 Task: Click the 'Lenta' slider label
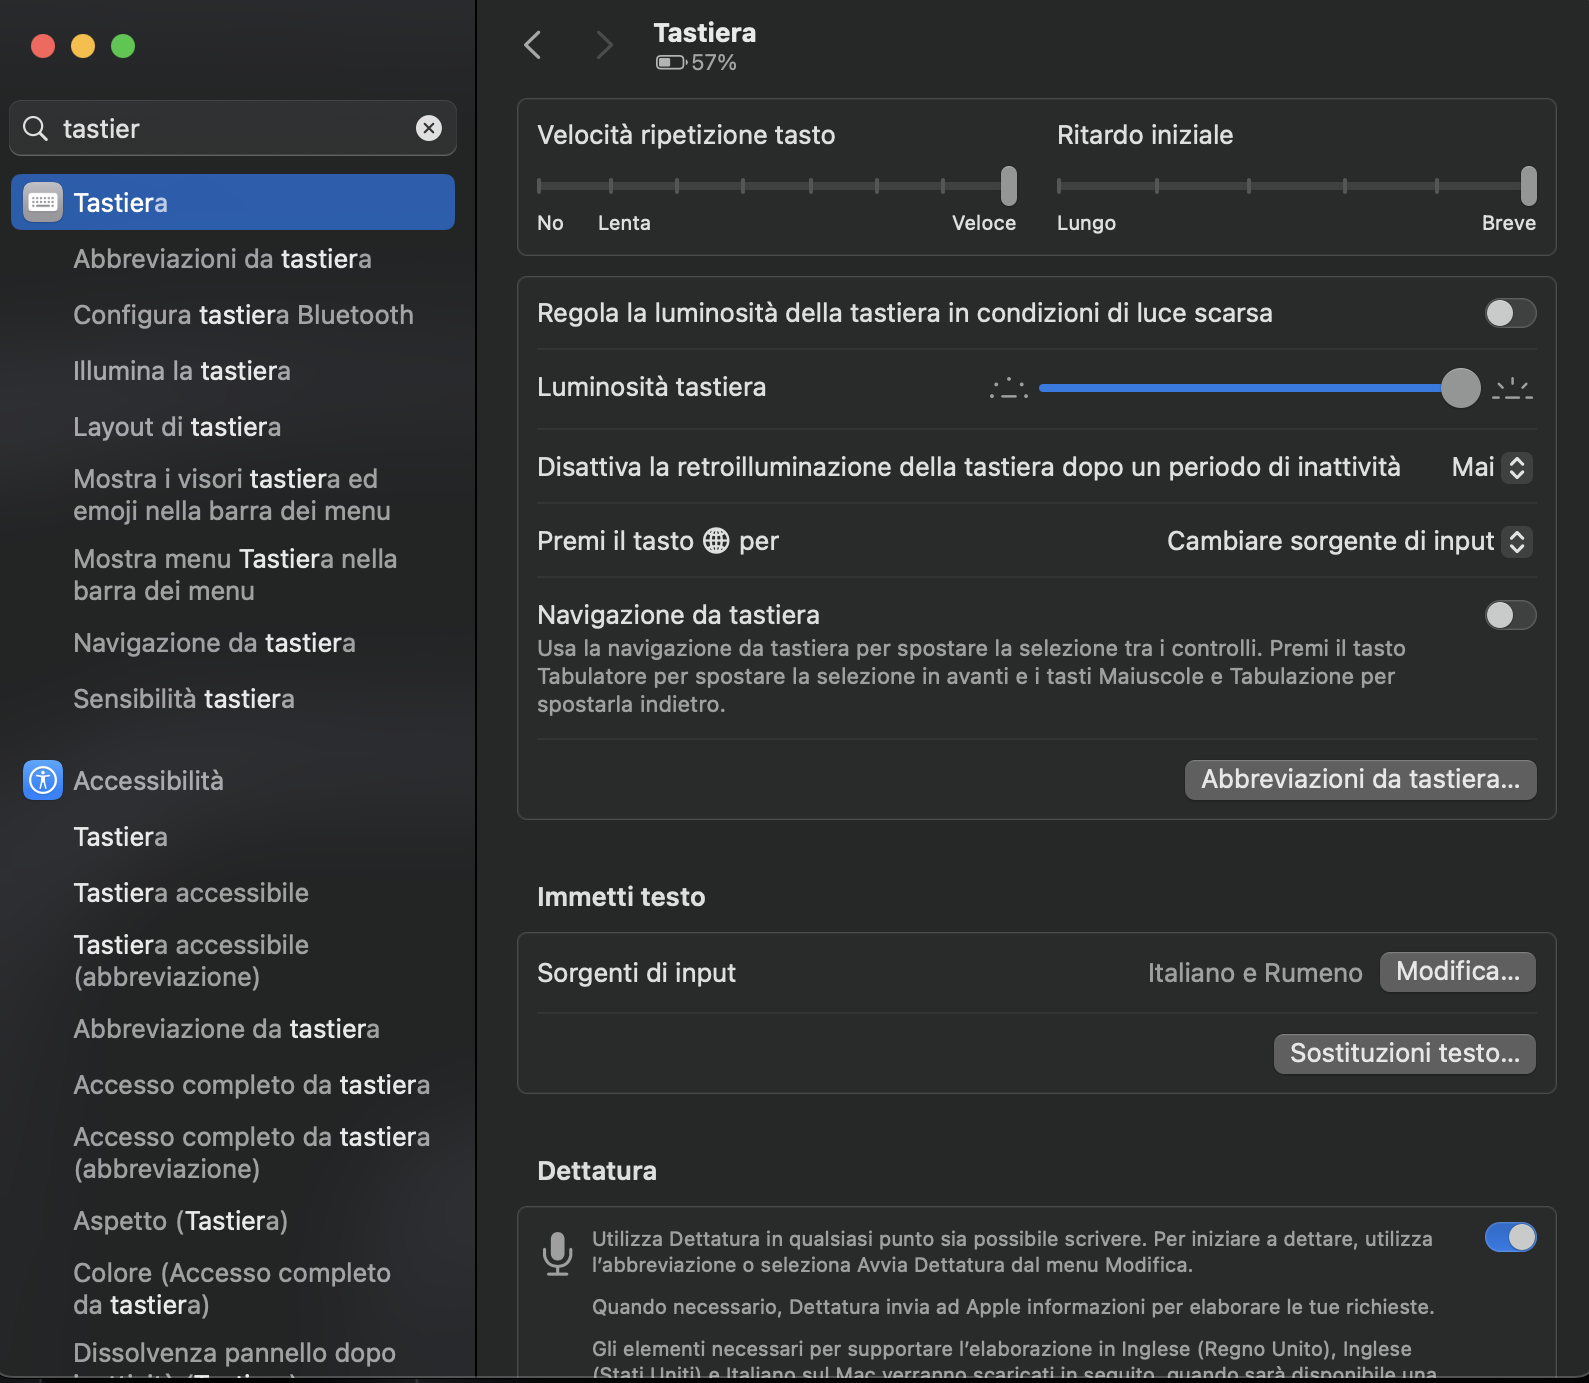coord(624,223)
